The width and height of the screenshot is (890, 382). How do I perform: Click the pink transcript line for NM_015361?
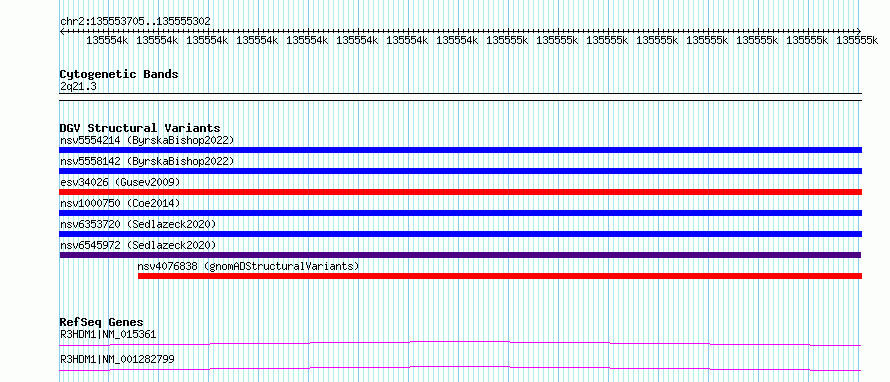[x=460, y=343]
